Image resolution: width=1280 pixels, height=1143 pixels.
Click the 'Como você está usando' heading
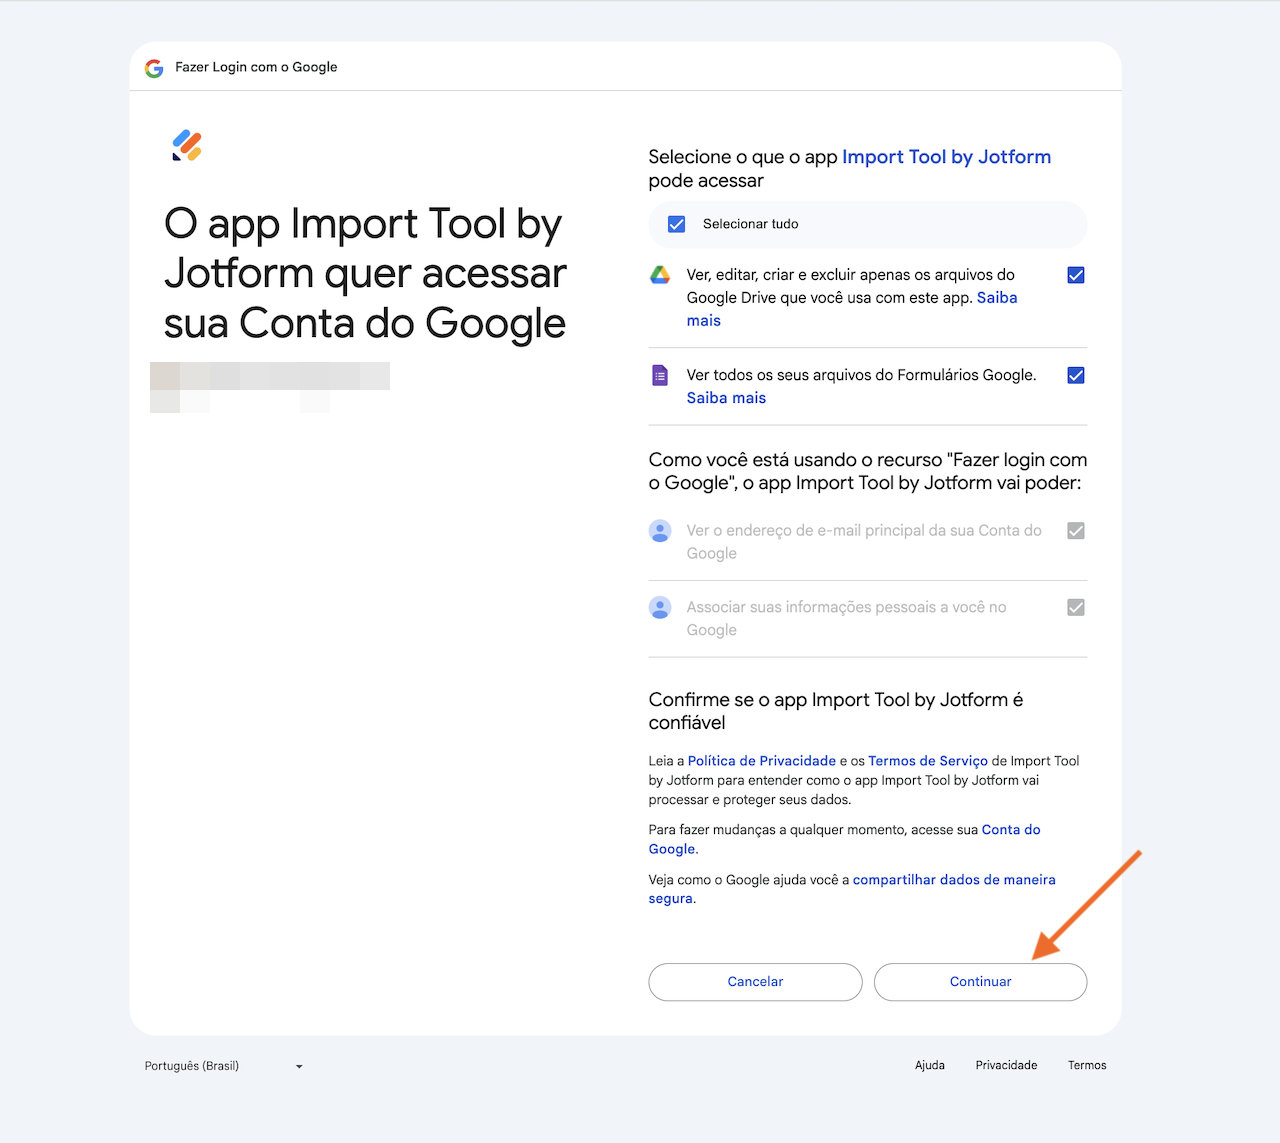point(868,471)
